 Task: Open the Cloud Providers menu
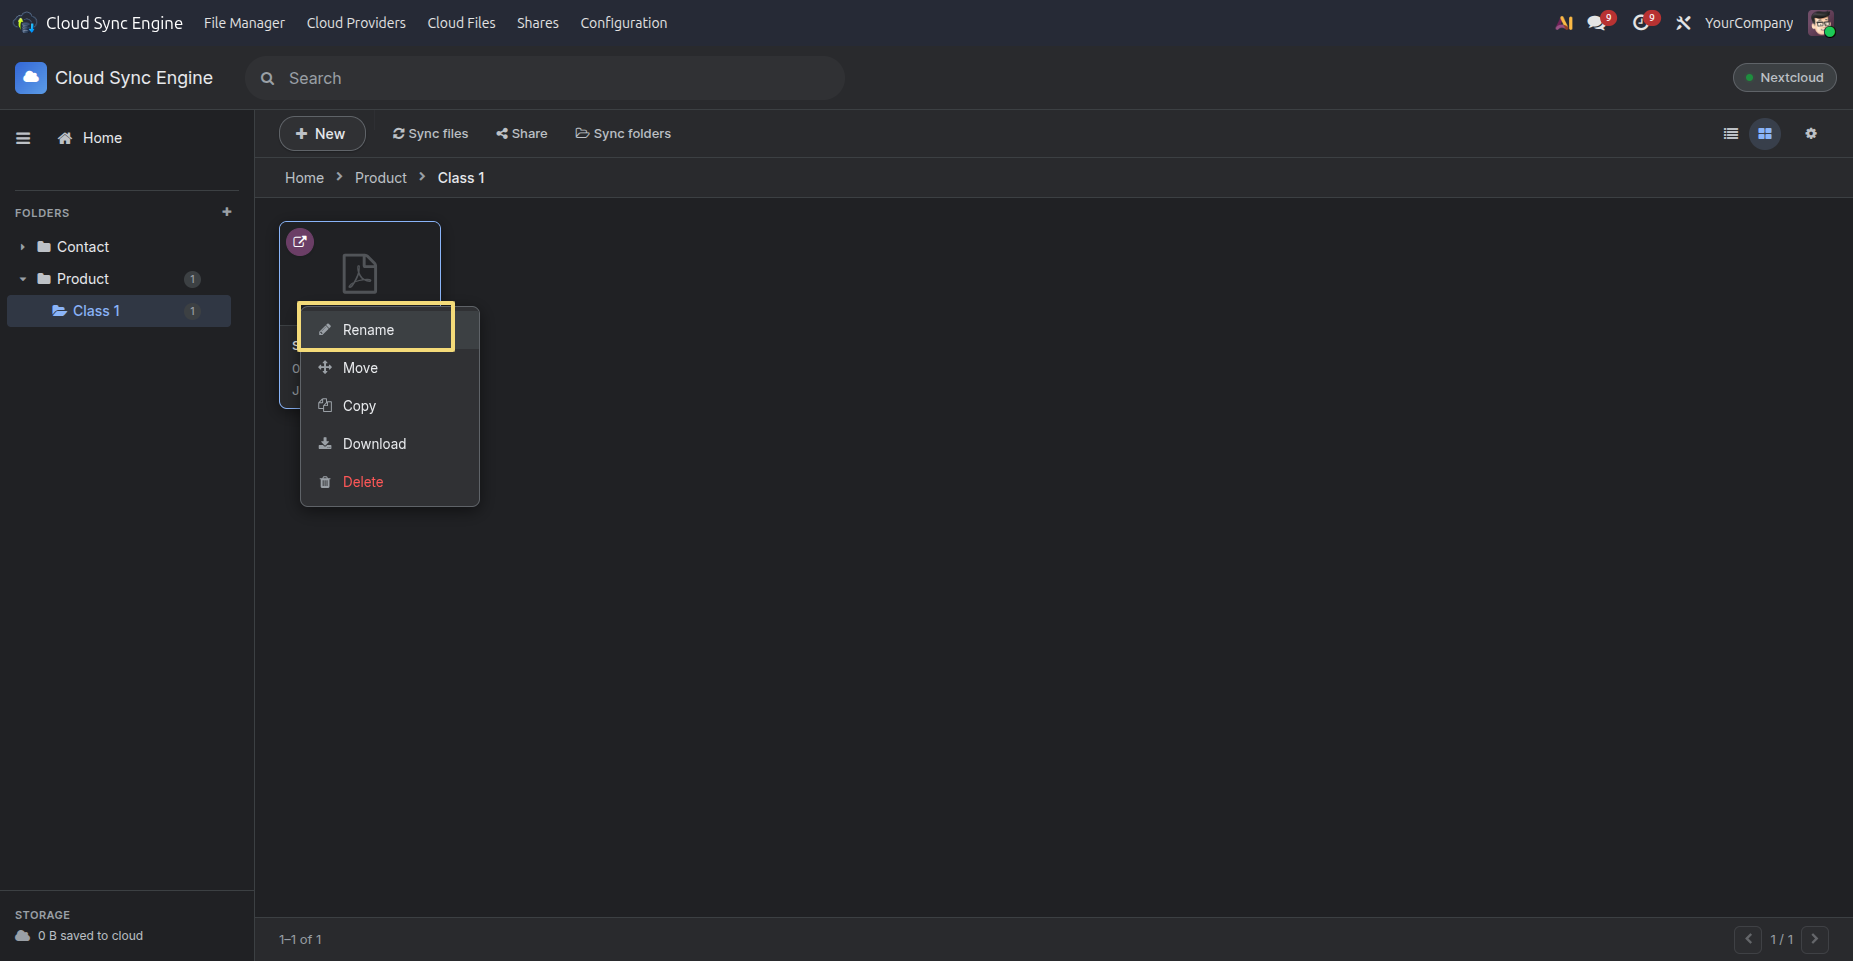click(x=356, y=23)
